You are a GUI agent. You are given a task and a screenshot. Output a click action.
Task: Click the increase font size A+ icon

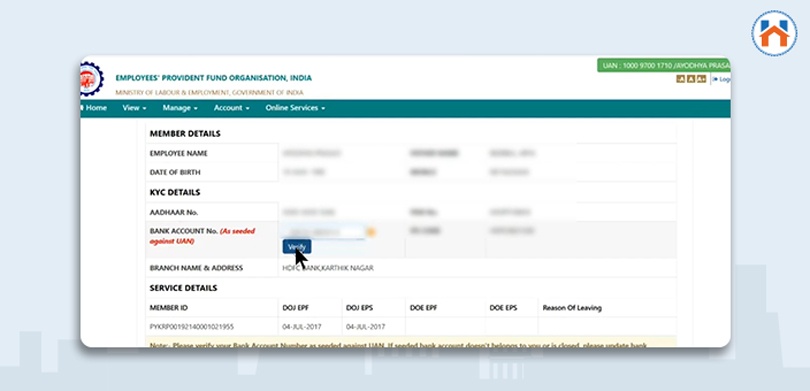click(x=701, y=79)
